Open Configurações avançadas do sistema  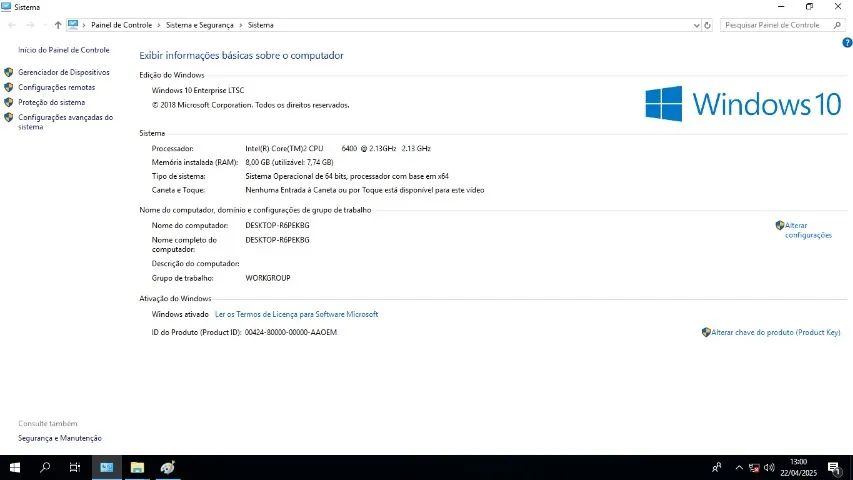point(65,122)
